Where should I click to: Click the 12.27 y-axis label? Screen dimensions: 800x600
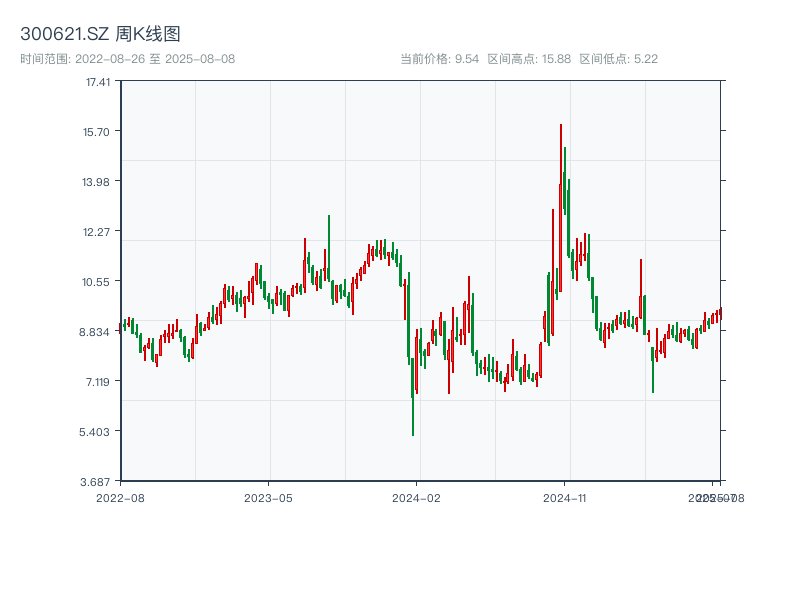tap(97, 231)
